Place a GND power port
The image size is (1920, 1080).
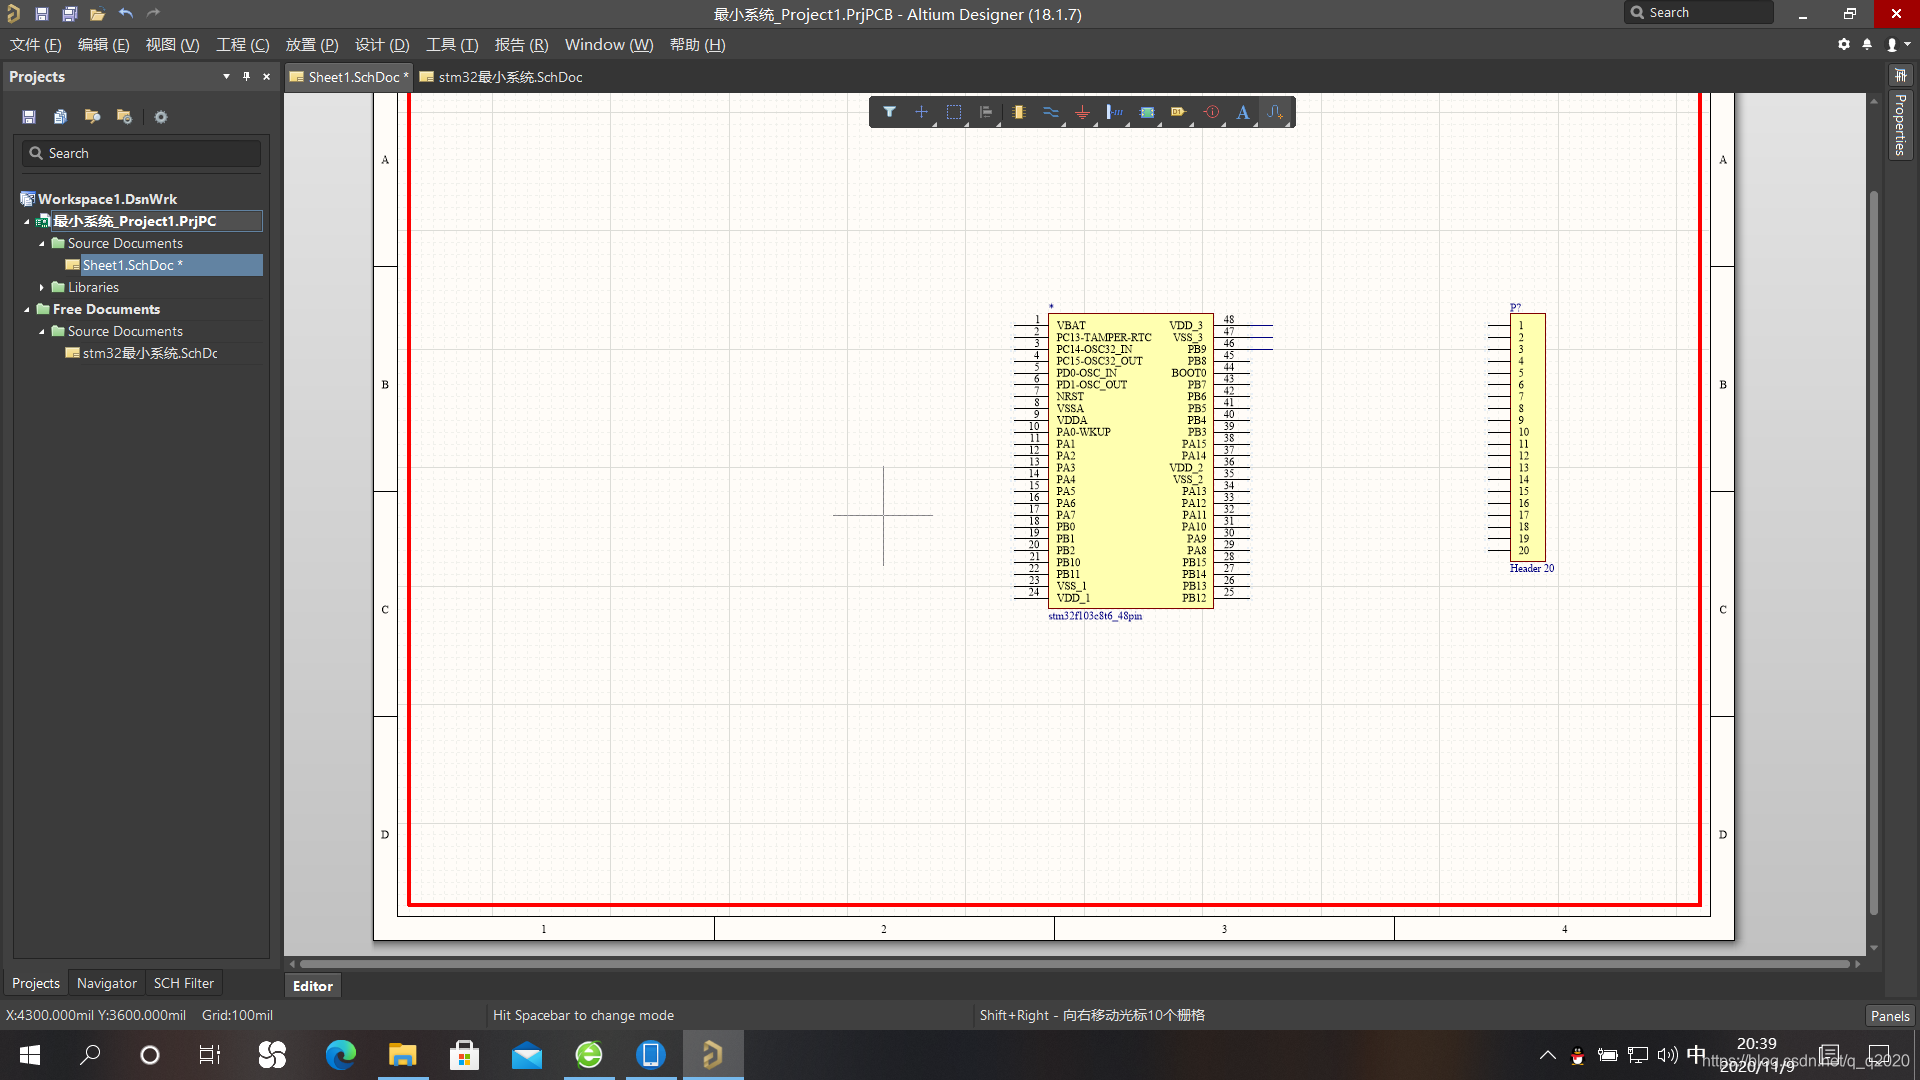click(x=1082, y=112)
